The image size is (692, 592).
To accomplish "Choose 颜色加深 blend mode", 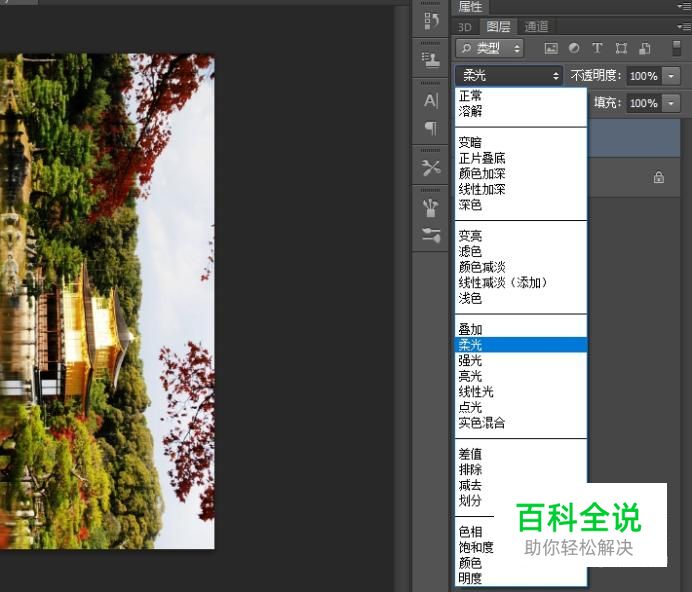I will (521, 173).
